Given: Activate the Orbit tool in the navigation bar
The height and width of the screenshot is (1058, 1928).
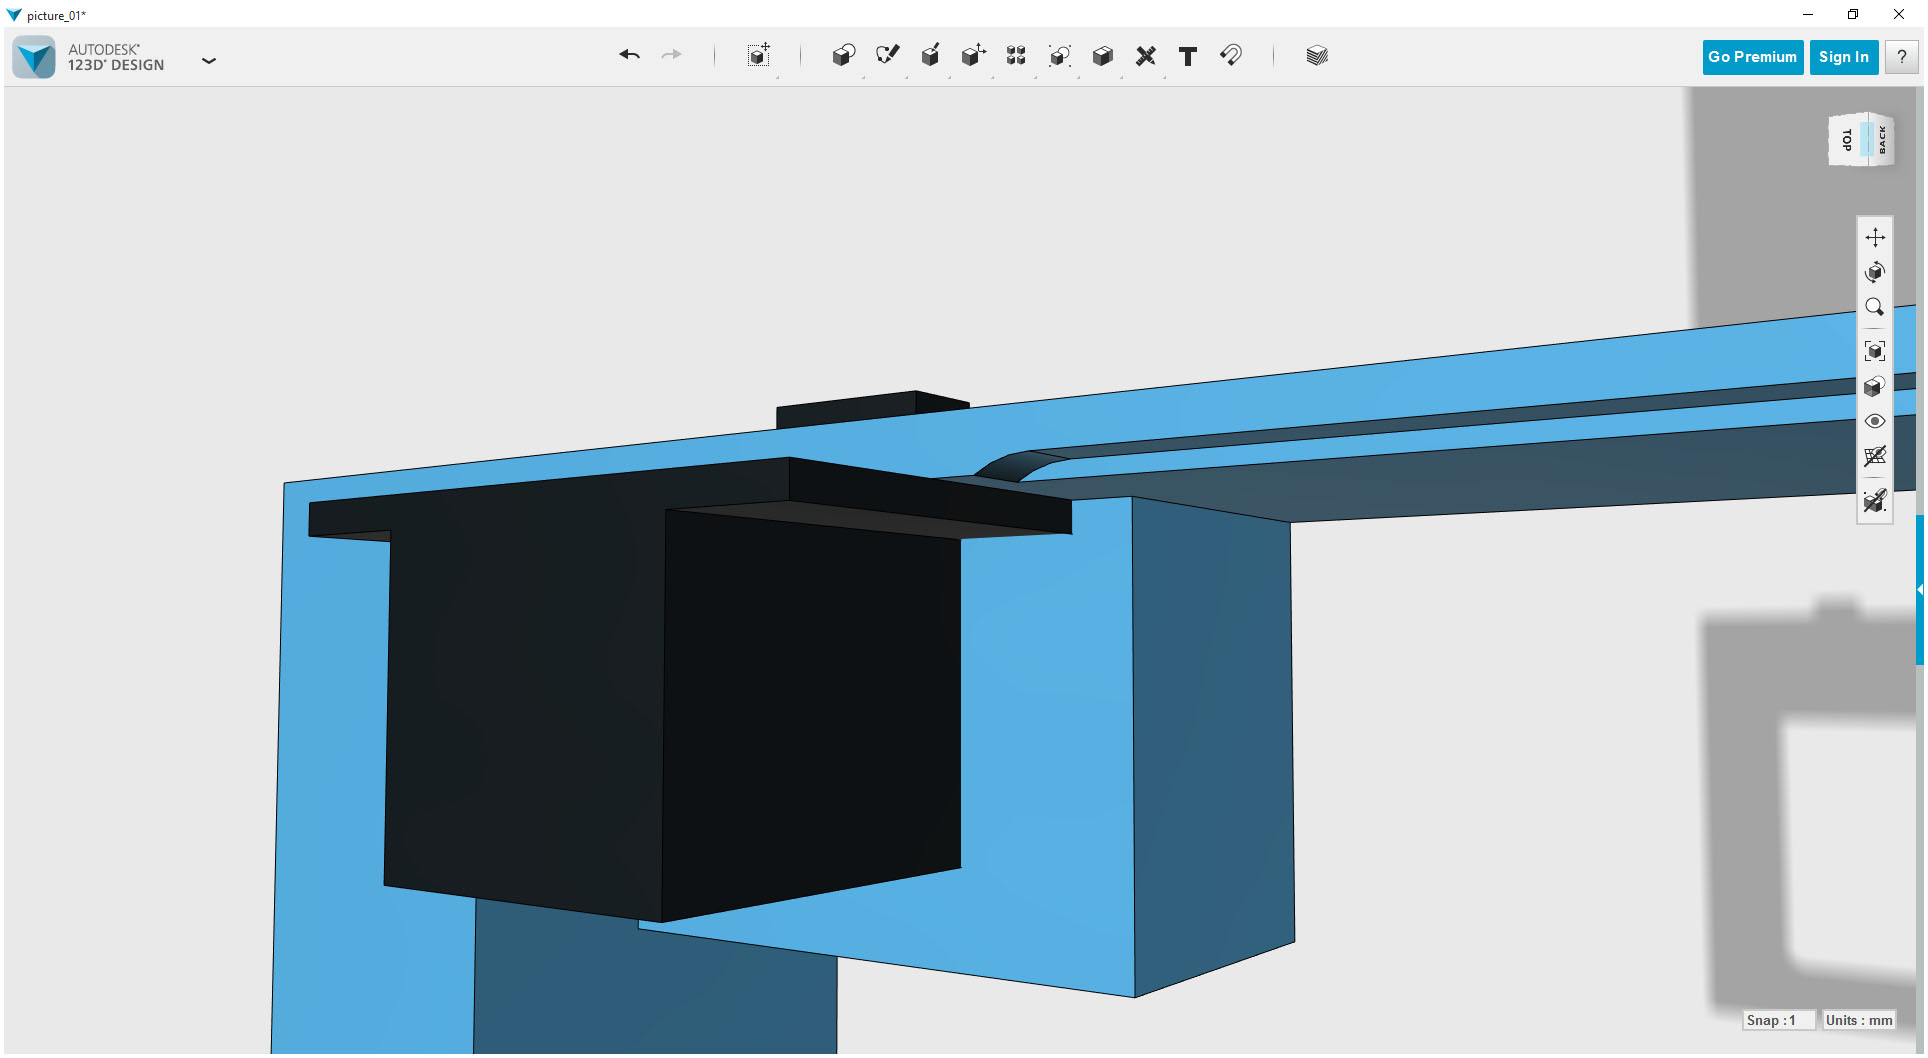Looking at the screenshot, I should point(1876,271).
